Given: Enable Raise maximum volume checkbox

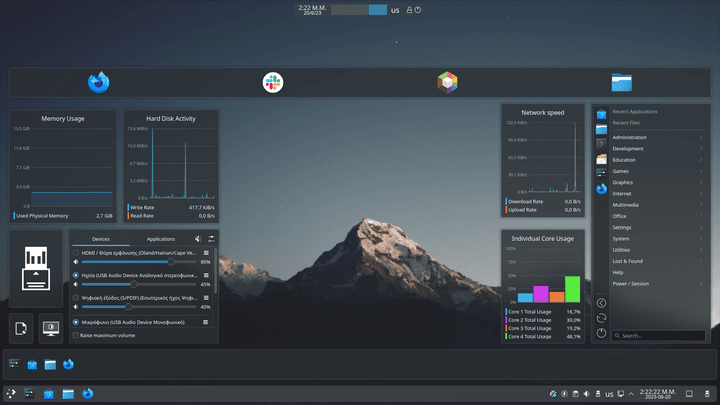Looking at the screenshot, I should 76,335.
